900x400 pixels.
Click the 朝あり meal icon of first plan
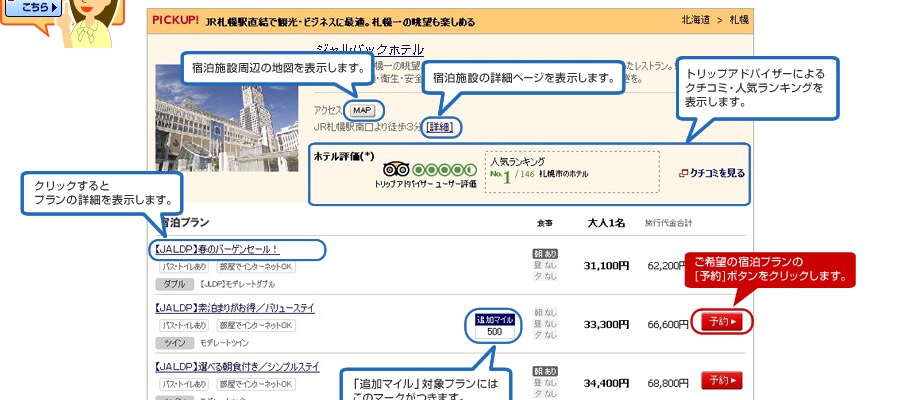(546, 254)
